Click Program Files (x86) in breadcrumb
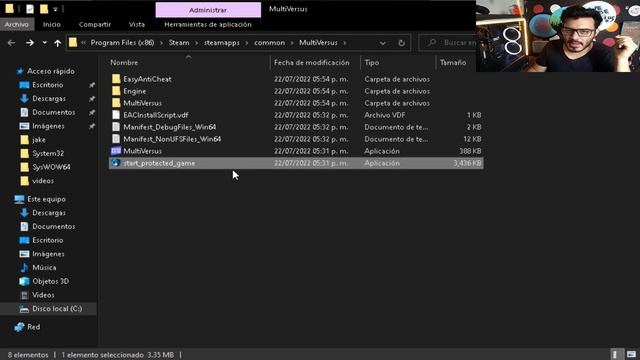Image resolution: width=640 pixels, height=360 pixels. pos(122,42)
